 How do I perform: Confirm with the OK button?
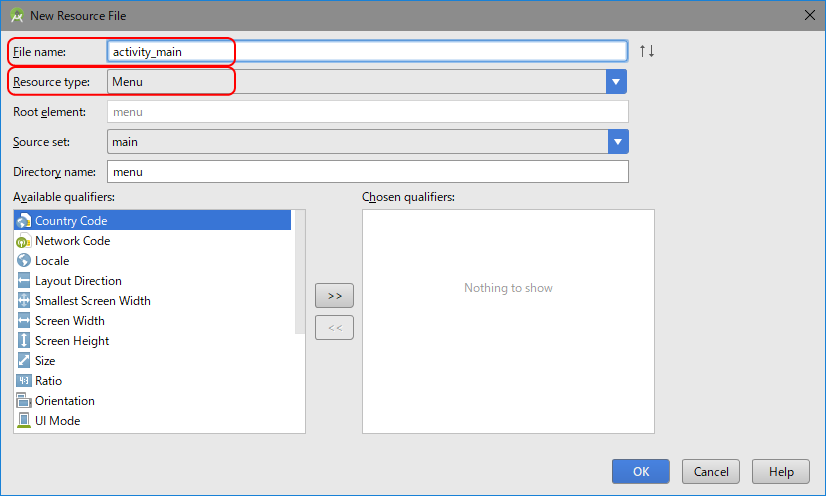click(x=641, y=471)
